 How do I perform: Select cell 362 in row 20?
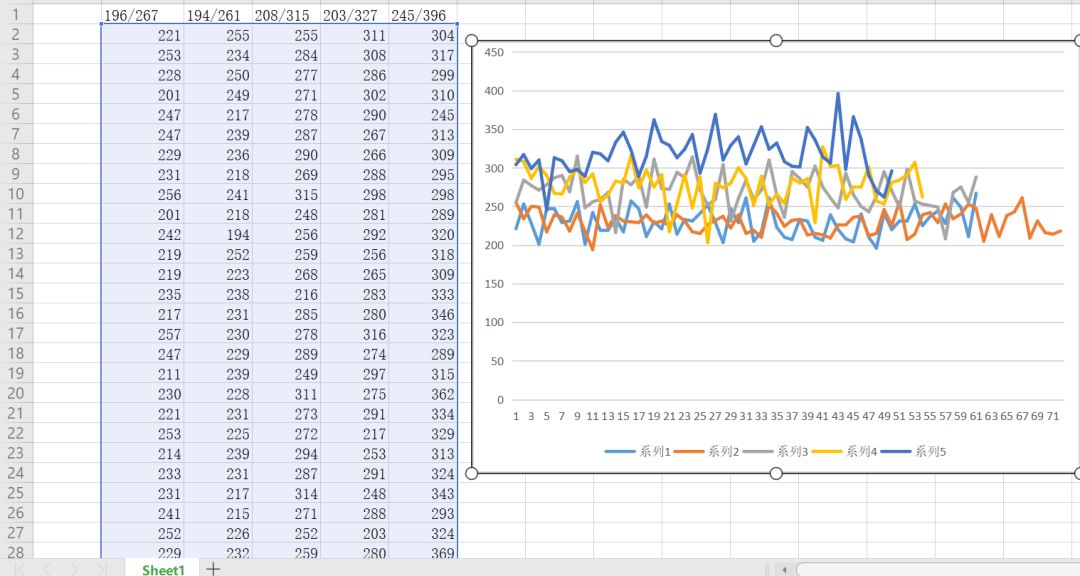coord(423,395)
